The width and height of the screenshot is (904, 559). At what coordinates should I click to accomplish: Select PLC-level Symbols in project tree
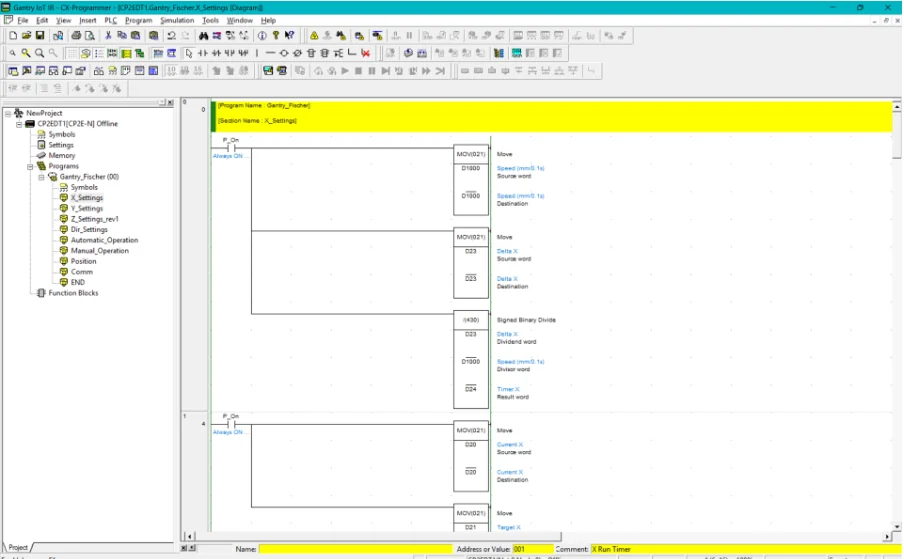point(61,134)
